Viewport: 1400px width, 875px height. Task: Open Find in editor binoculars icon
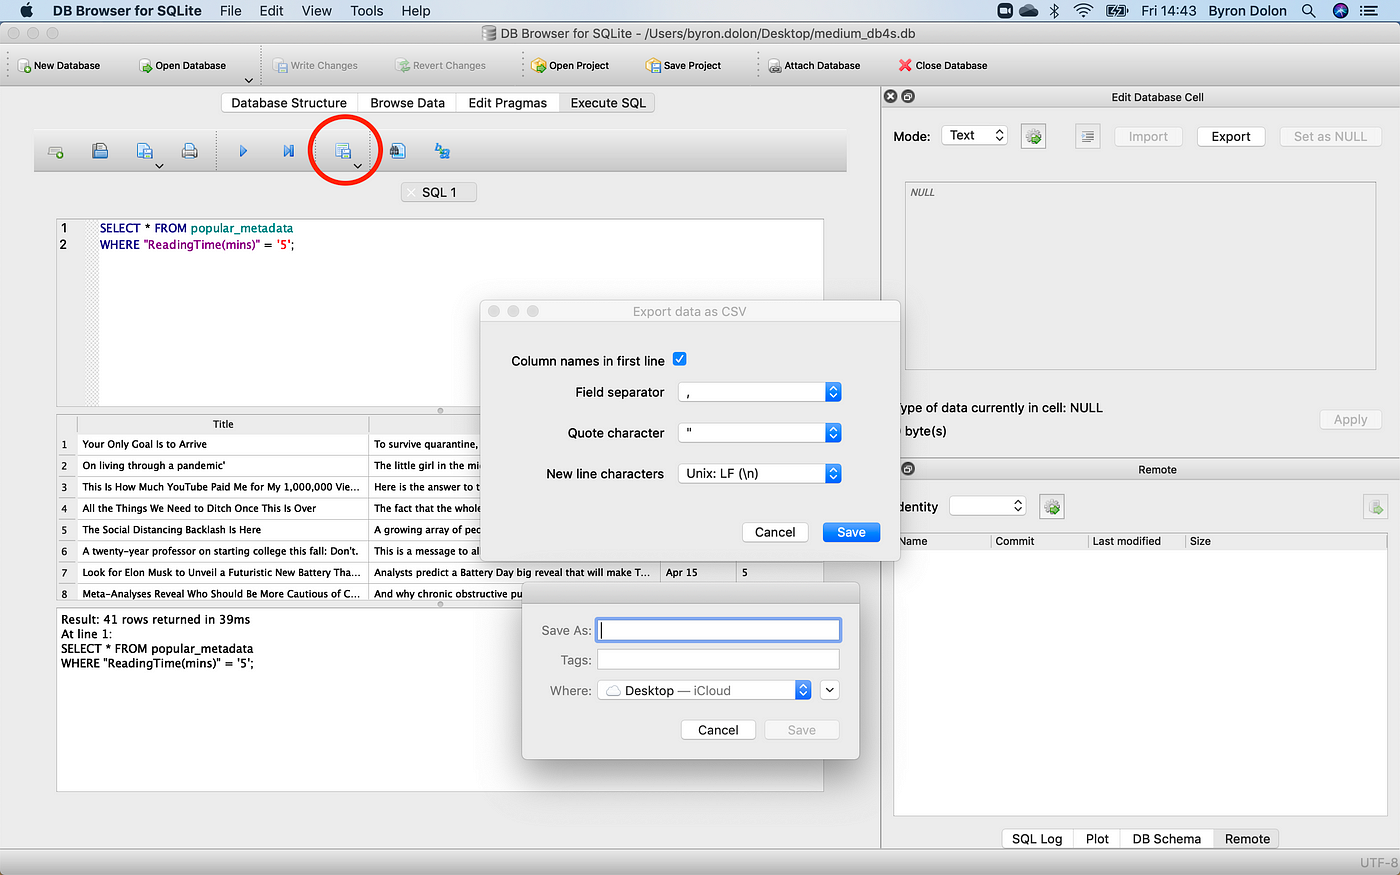click(x=397, y=151)
